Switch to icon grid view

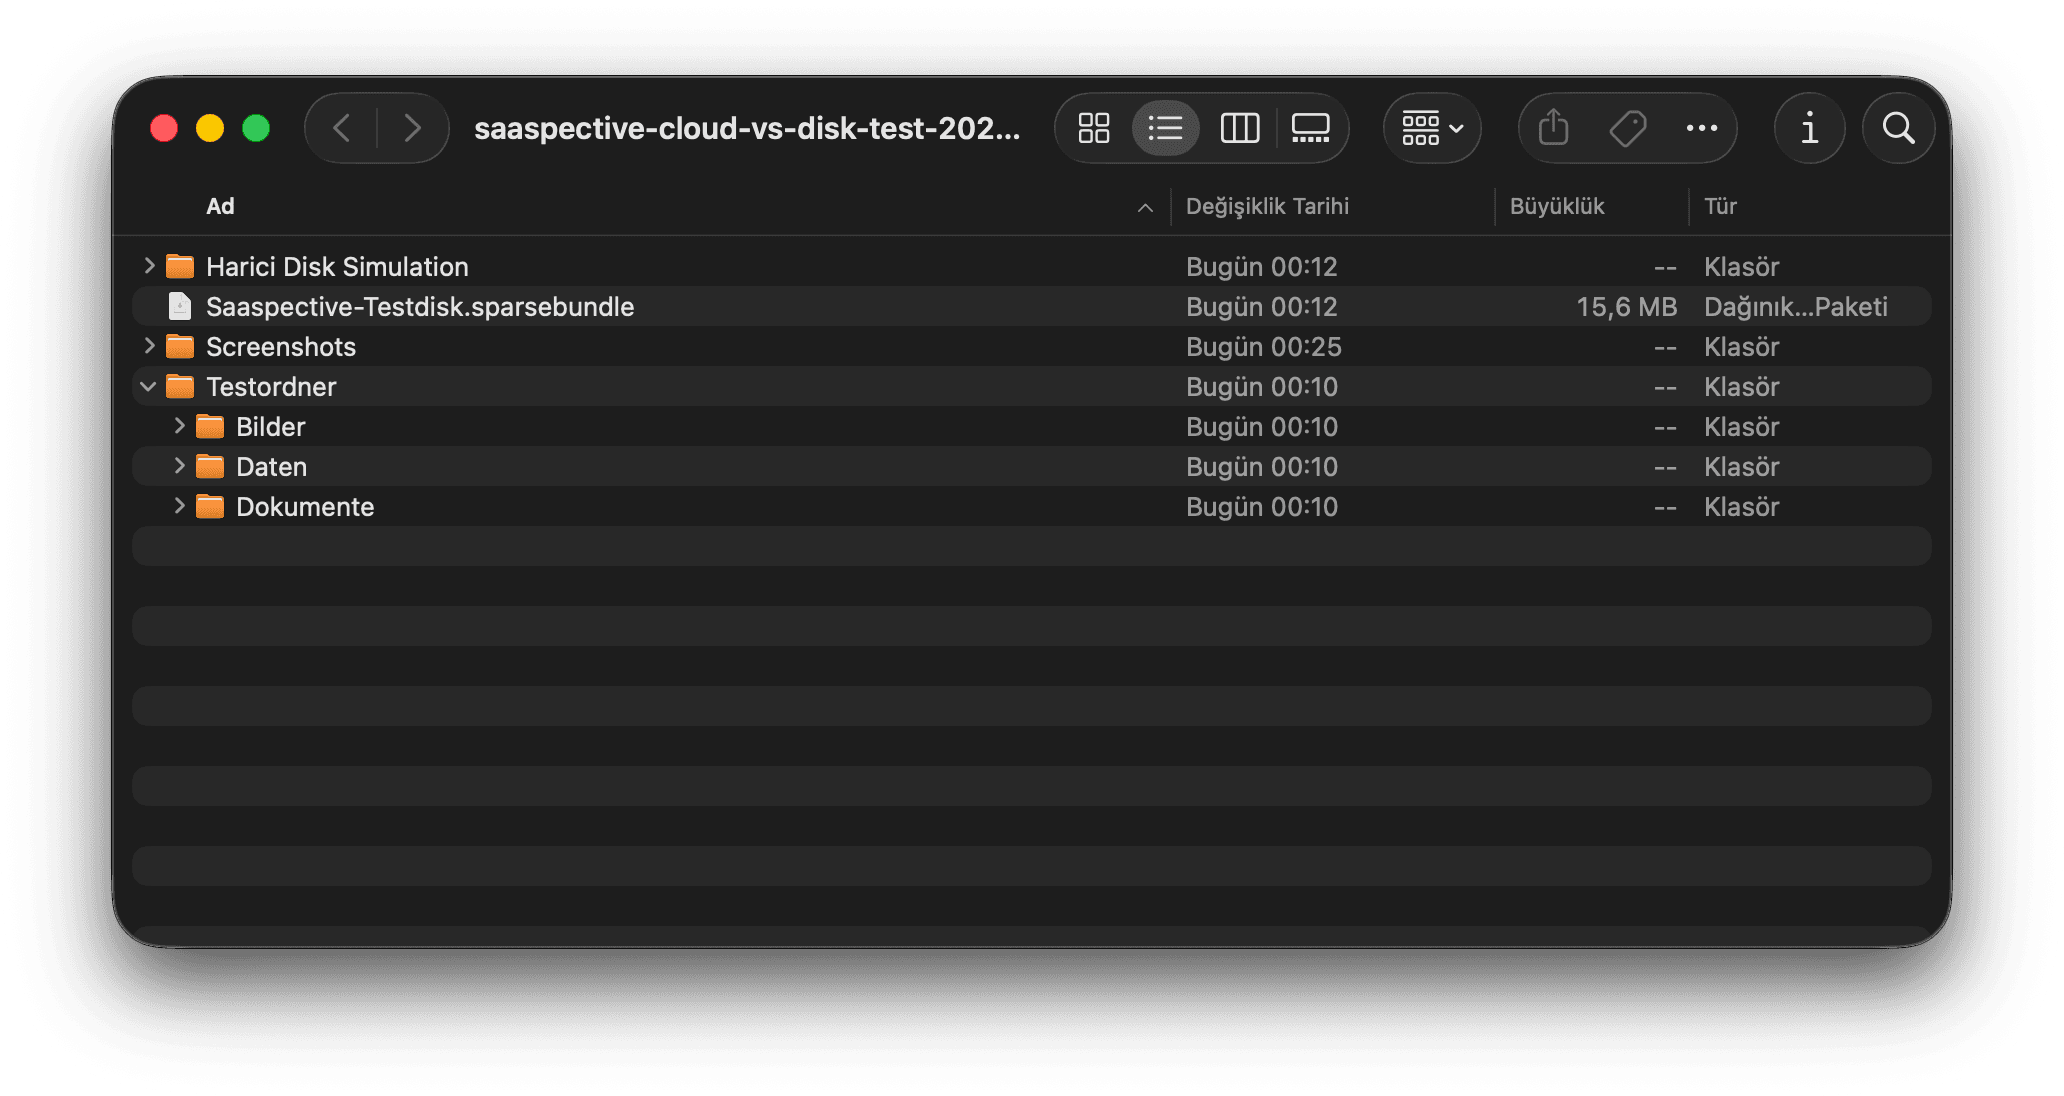[x=1094, y=128]
